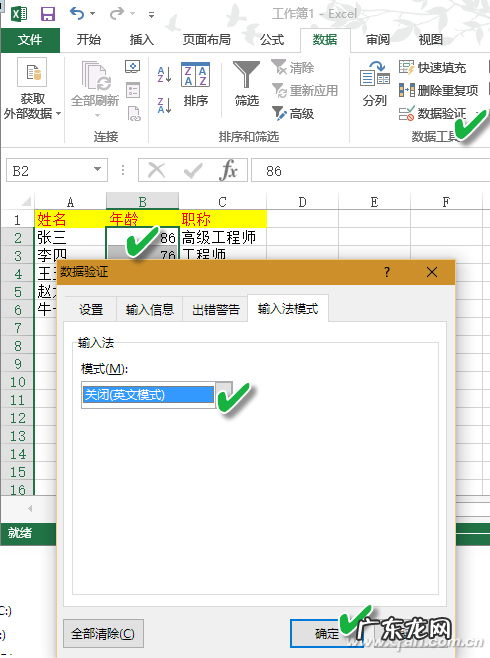Toggle the 筛选 filter funnel
The height and width of the screenshot is (658, 490).
[x=247, y=84]
